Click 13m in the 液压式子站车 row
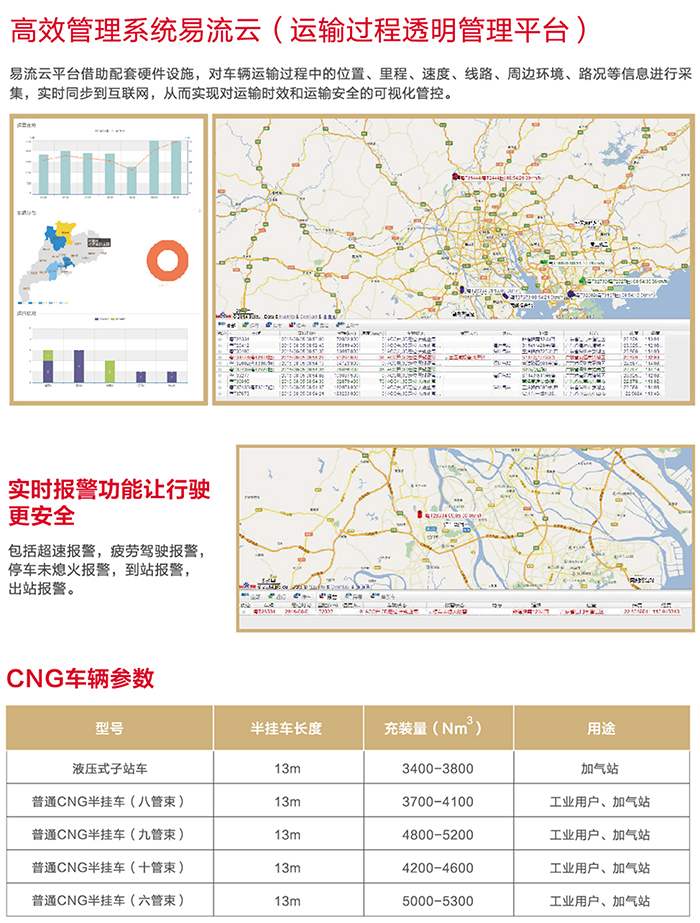 tap(287, 768)
